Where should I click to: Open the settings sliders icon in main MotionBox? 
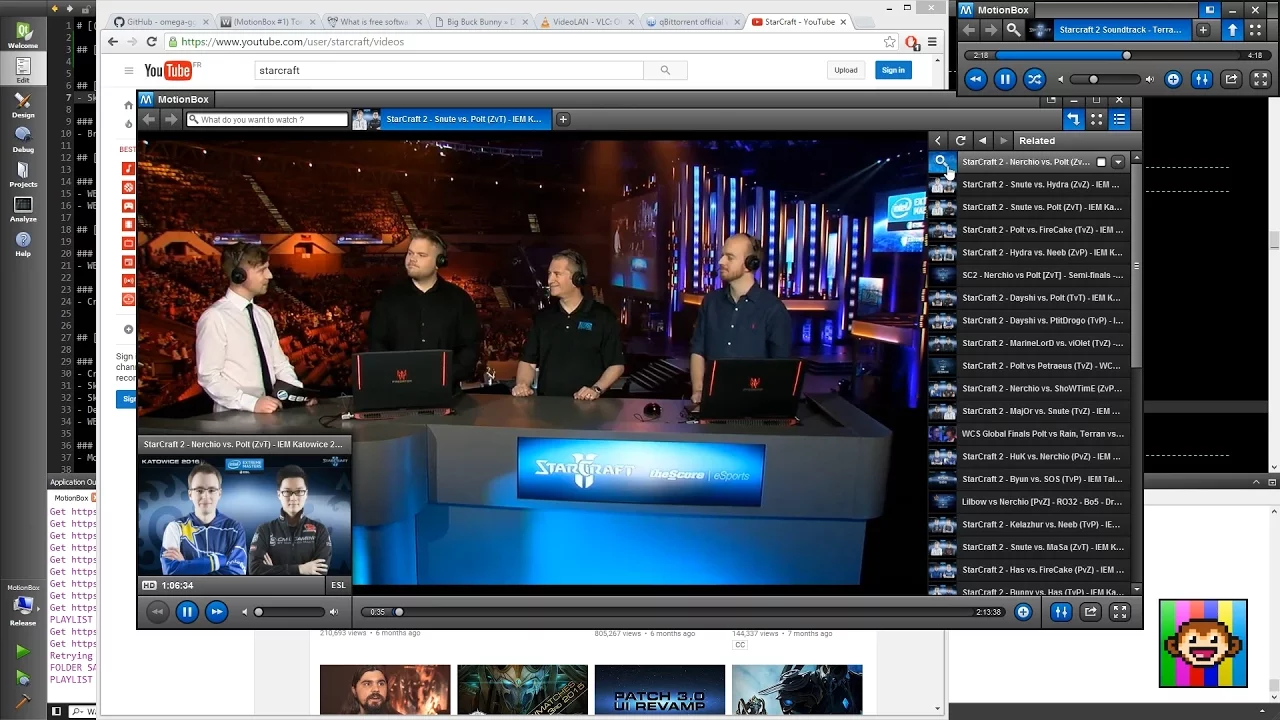click(x=1061, y=612)
